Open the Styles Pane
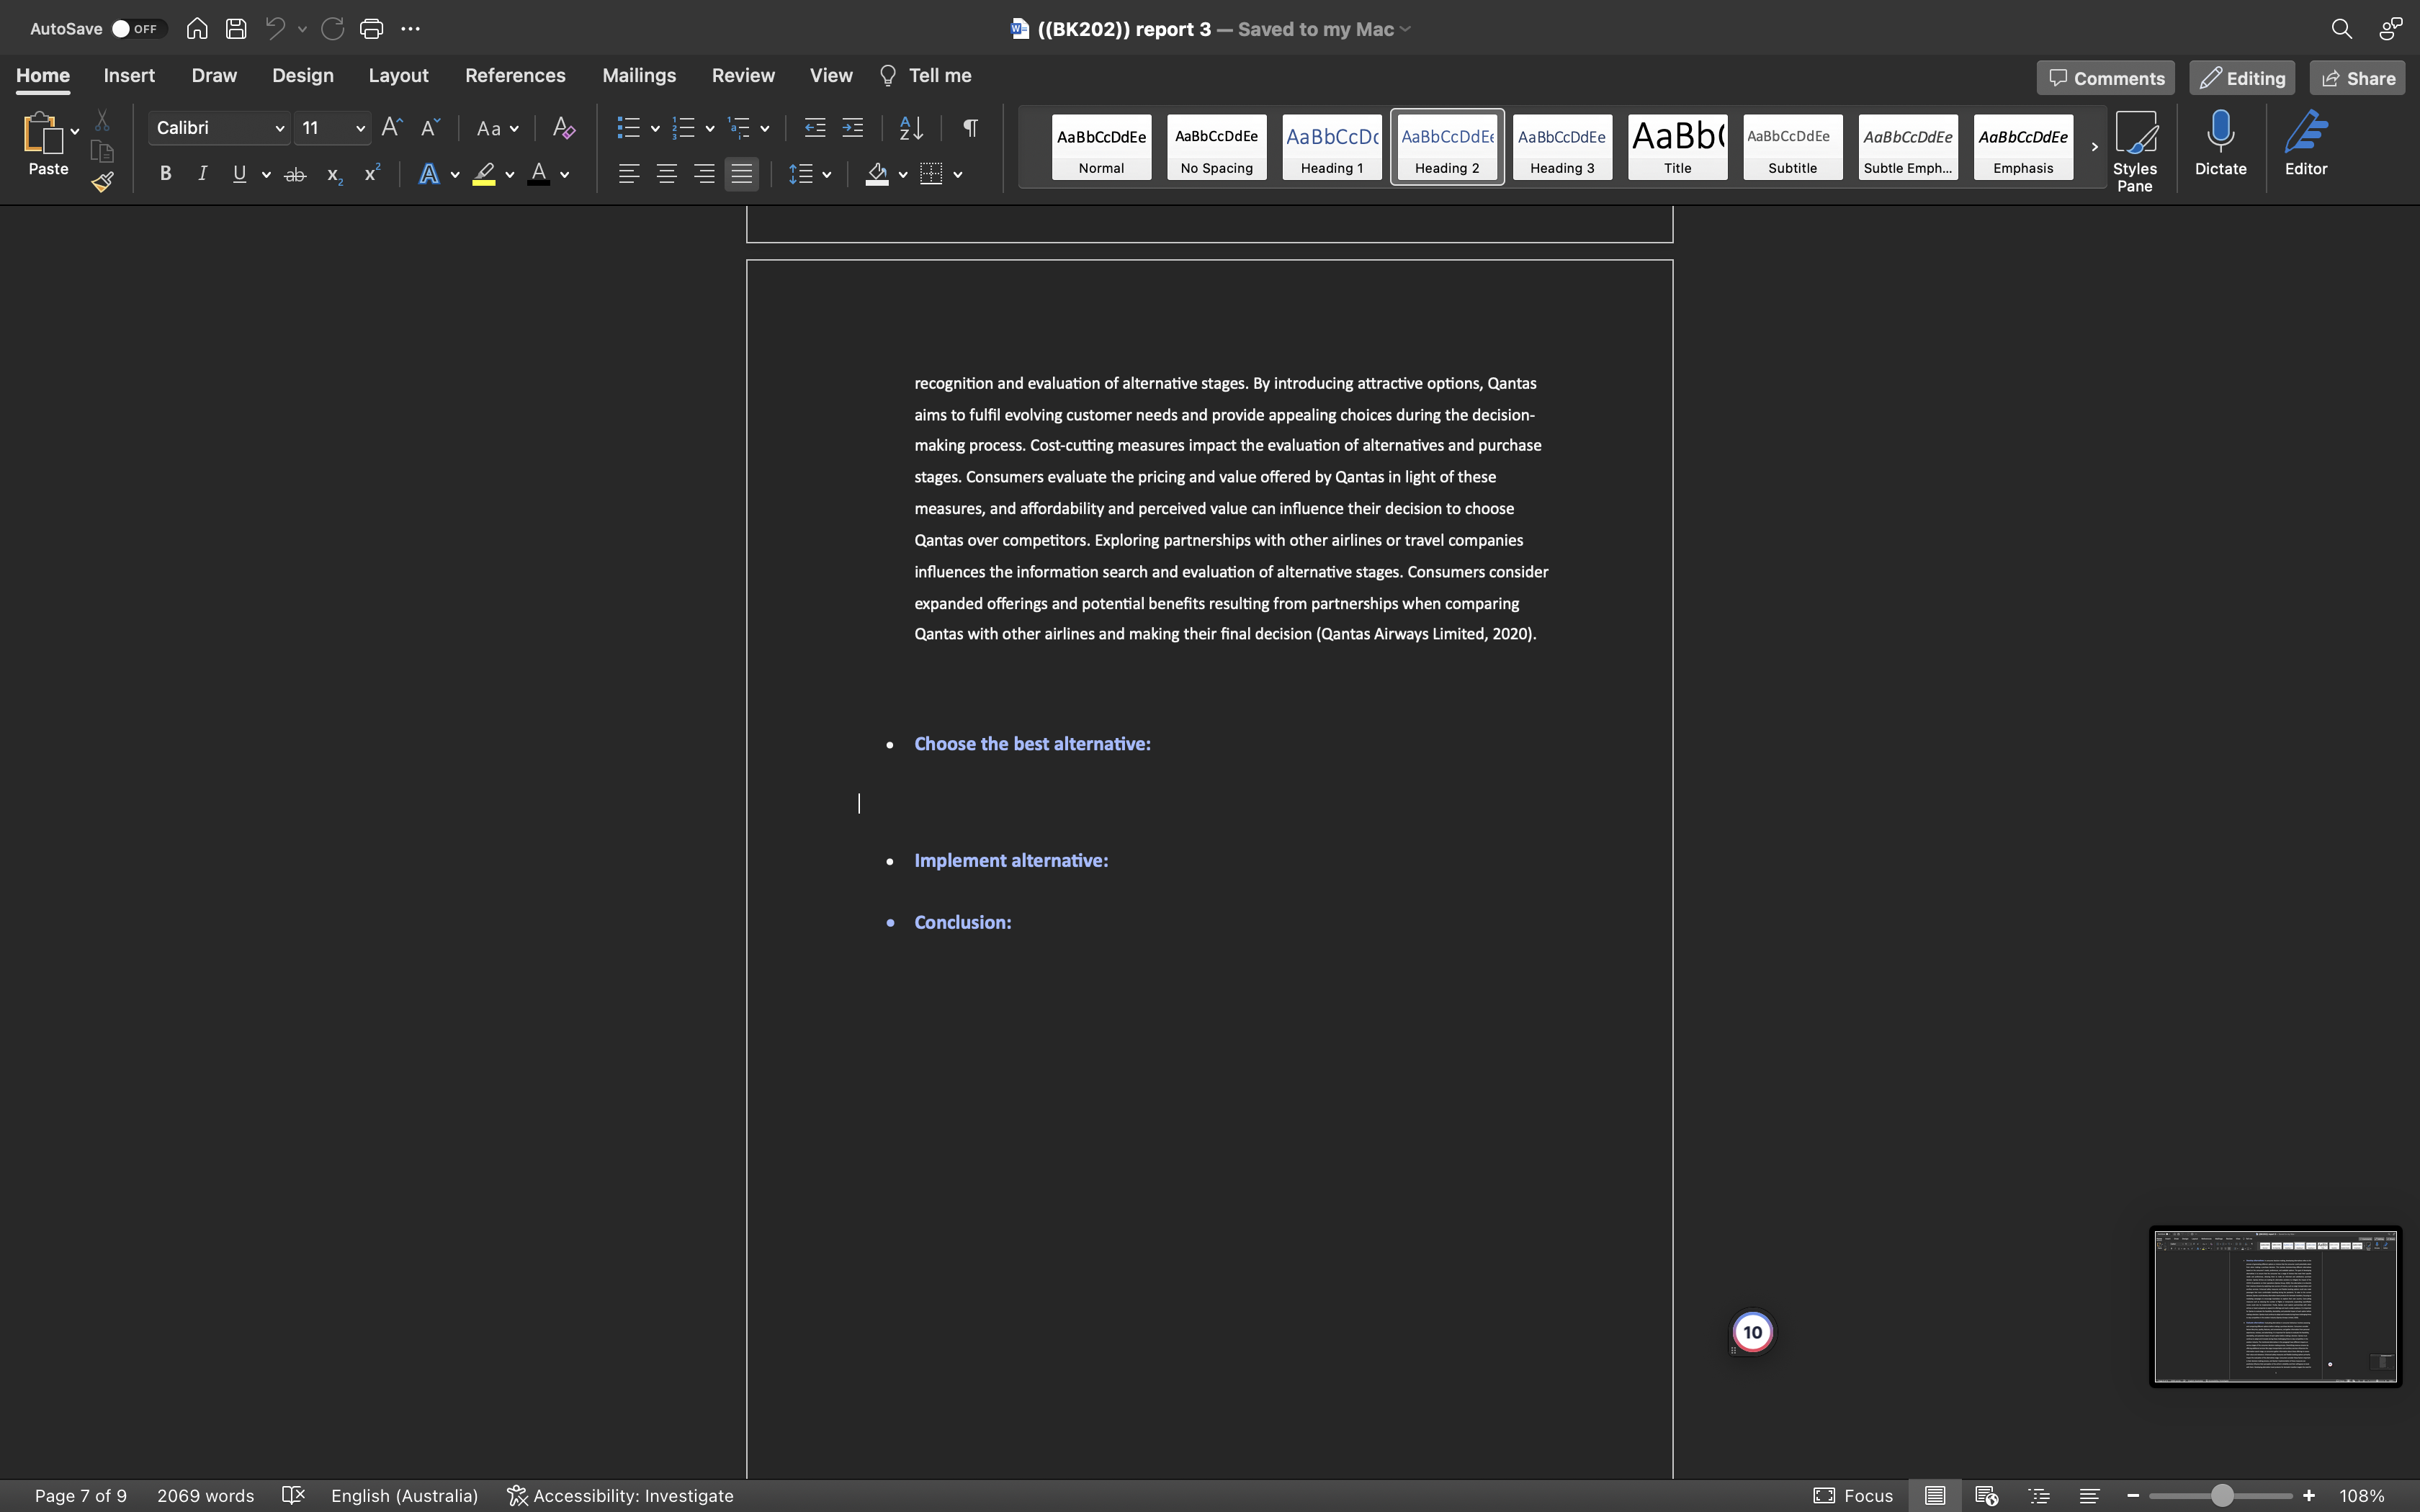This screenshot has width=2420, height=1512. coord(2135,151)
